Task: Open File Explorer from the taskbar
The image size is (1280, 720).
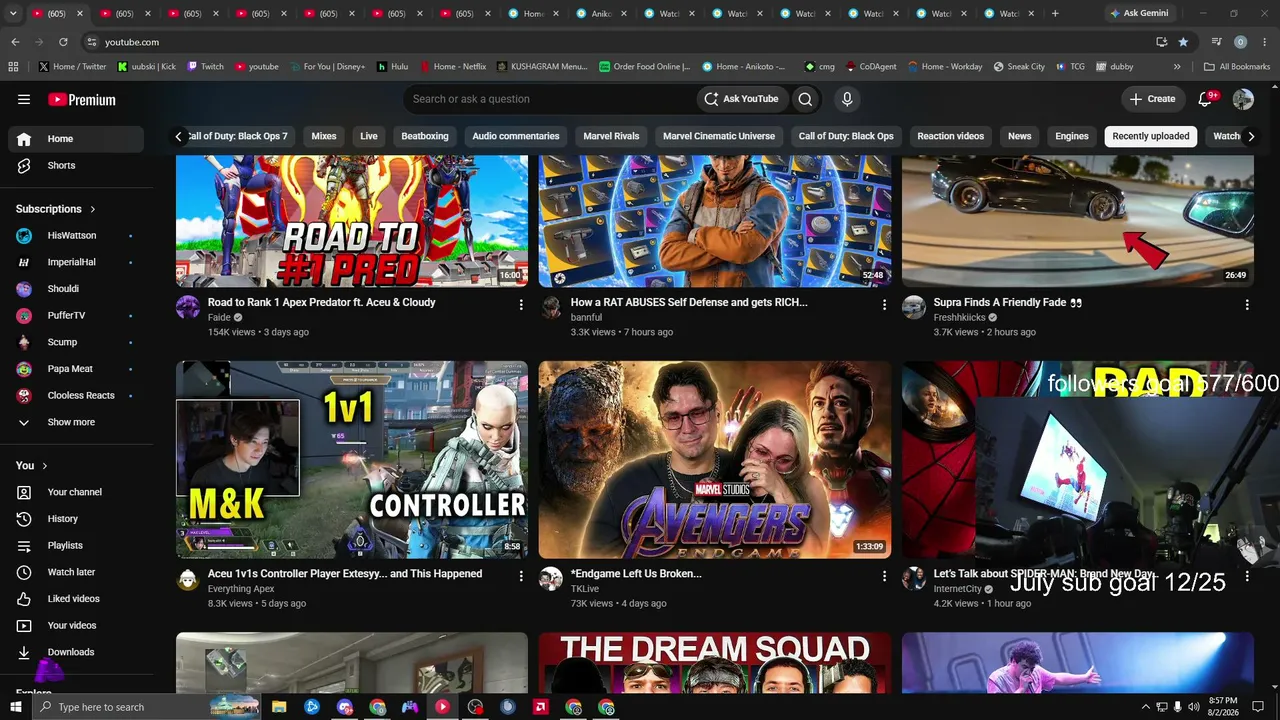Action: 279,707
